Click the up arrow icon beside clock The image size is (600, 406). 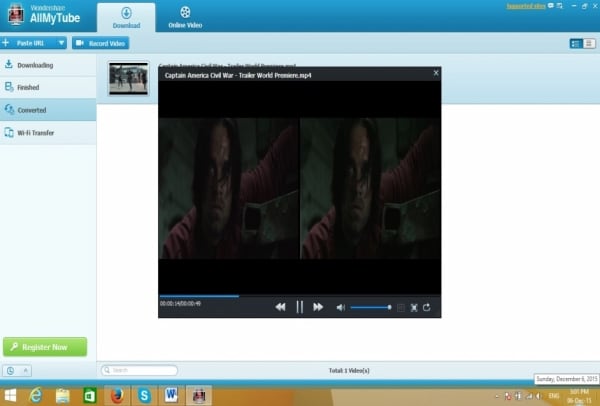[x=25, y=370]
